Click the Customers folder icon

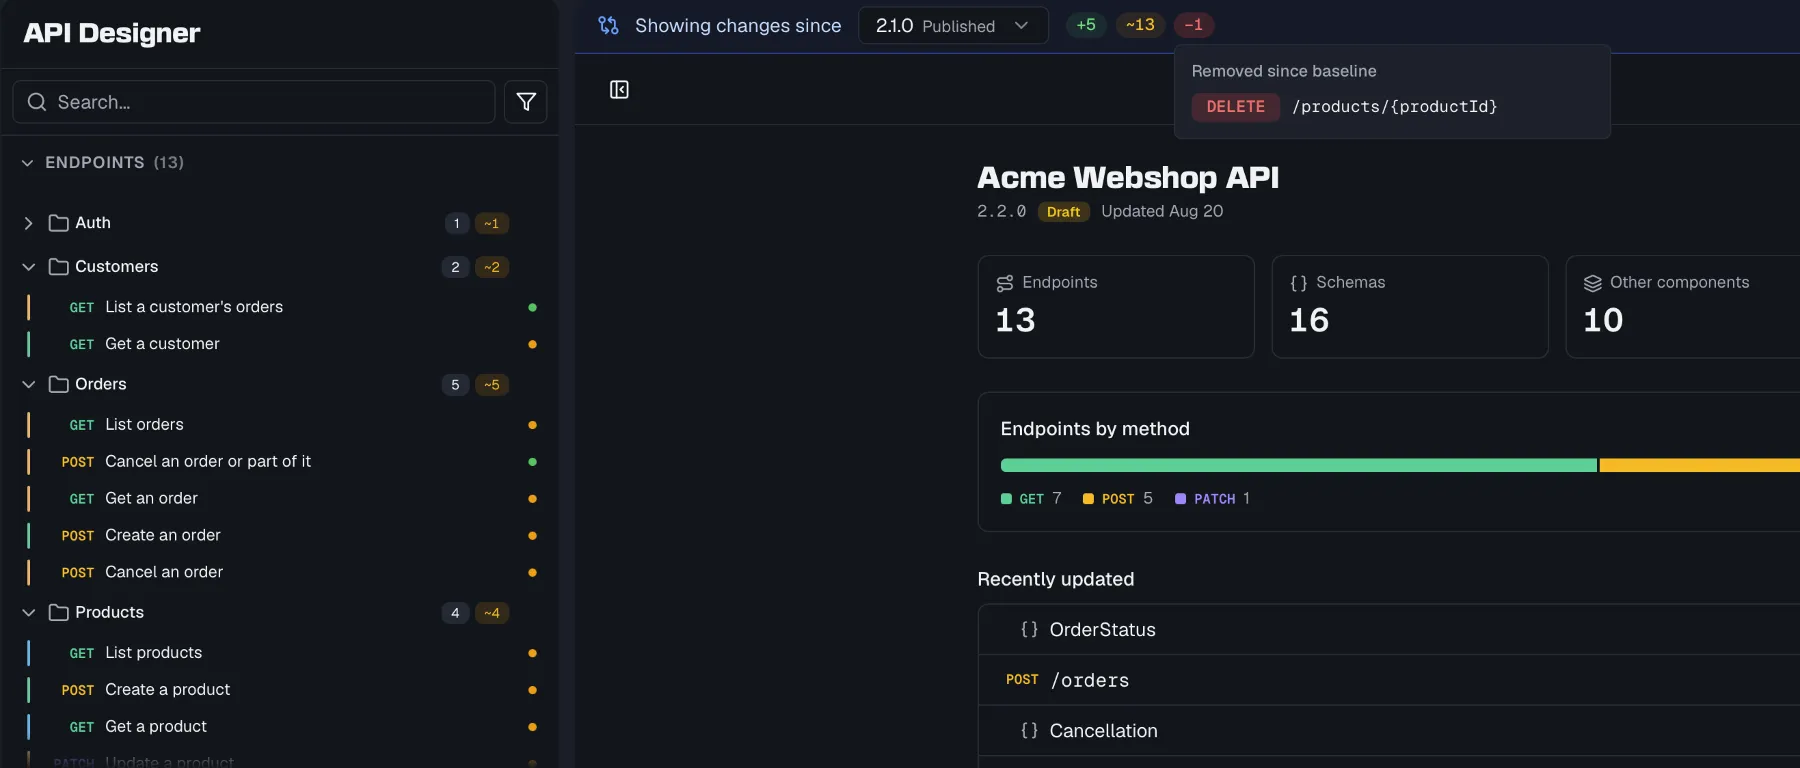pyautogui.click(x=59, y=267)
